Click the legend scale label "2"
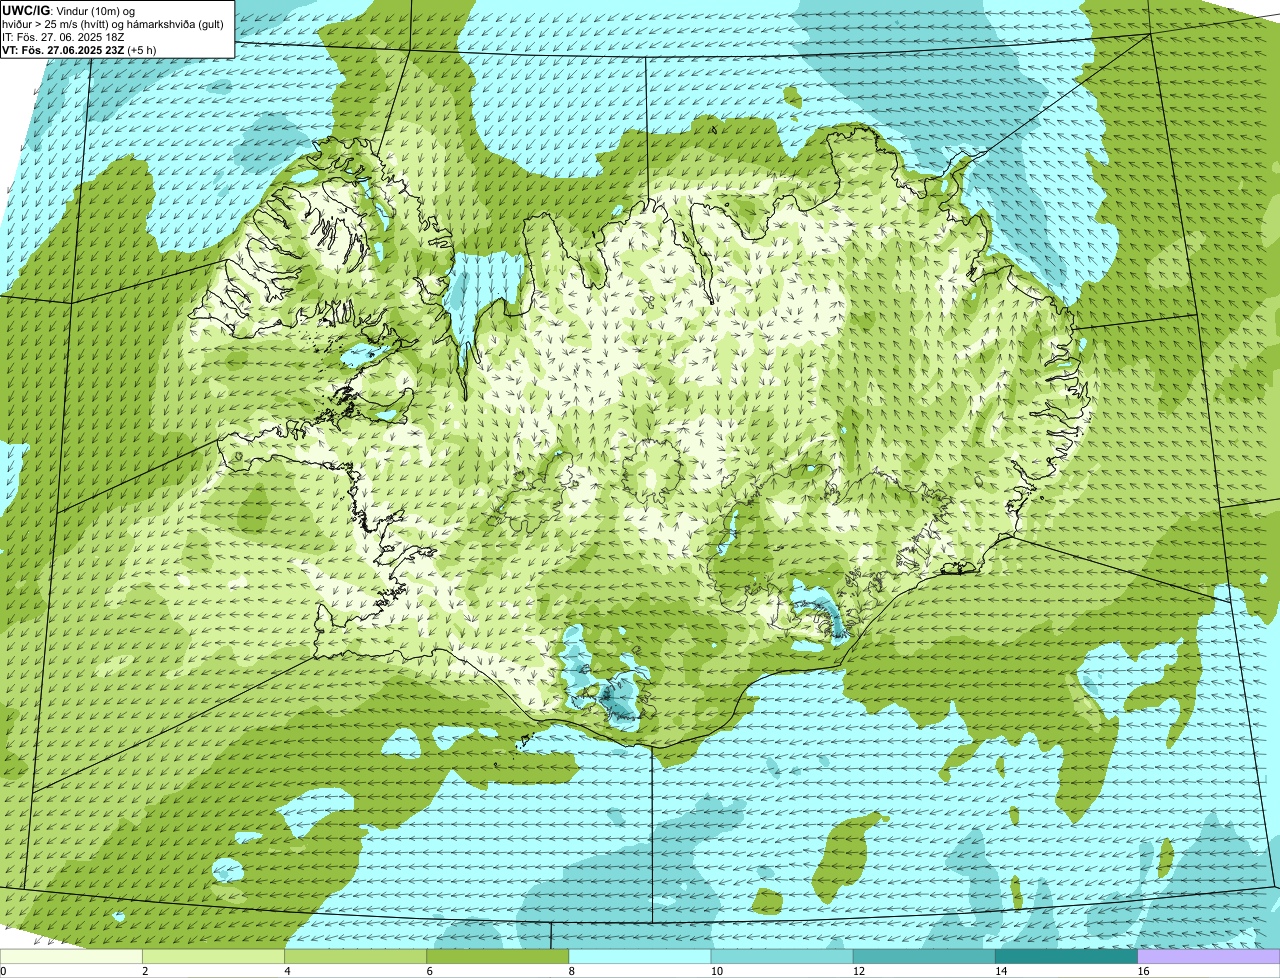The width and height of the screenshot is (1280, 978). click(145, 971)
